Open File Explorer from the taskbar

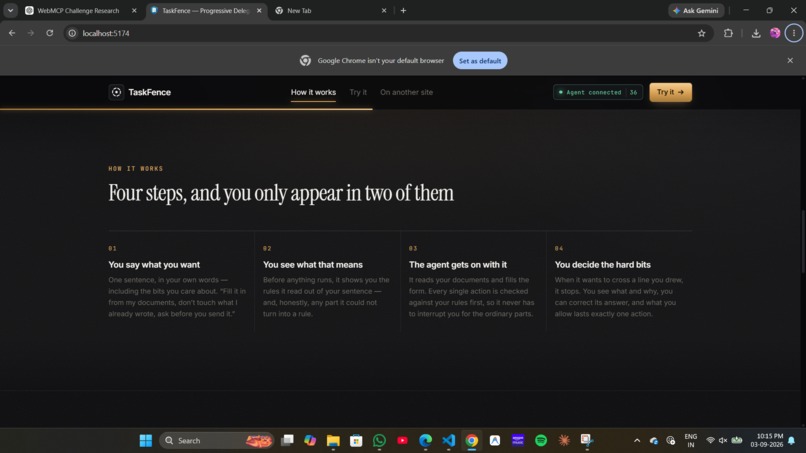tap(333, 440)
